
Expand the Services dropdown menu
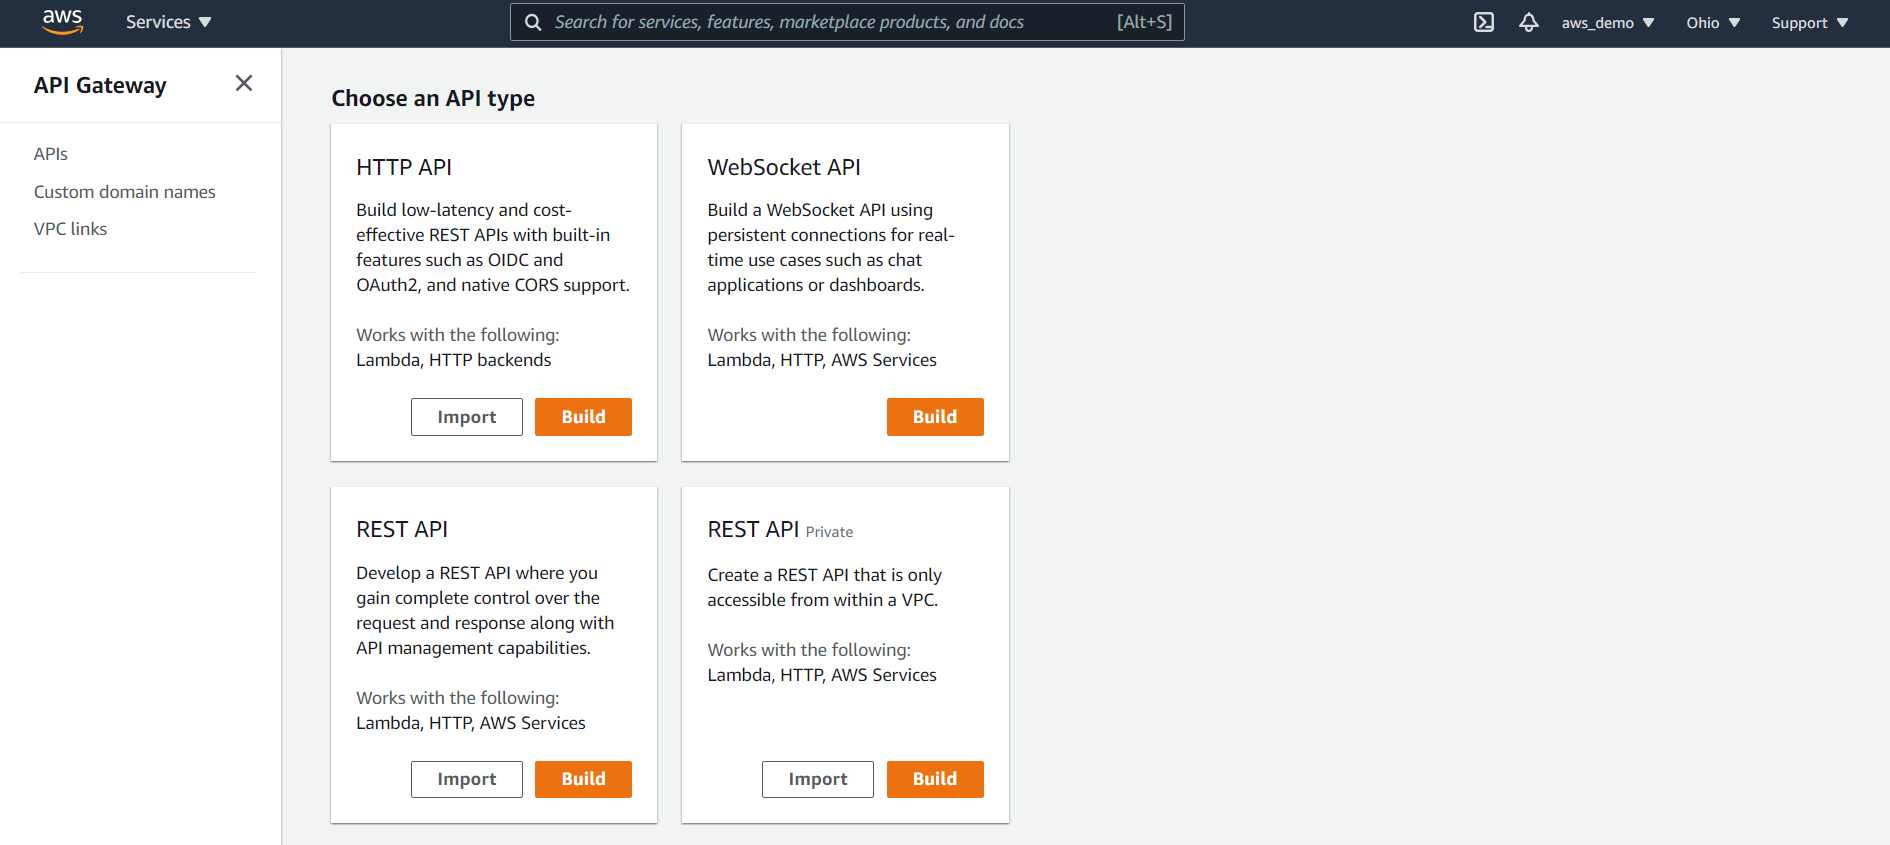pos(168,22)
